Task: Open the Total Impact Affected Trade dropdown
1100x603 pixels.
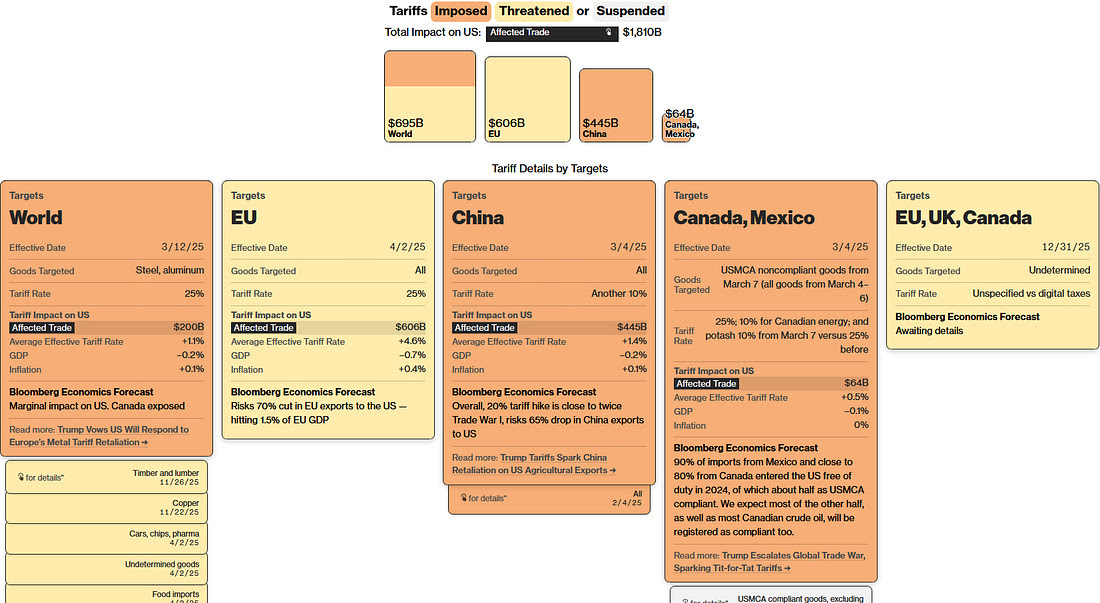Action: coord(552,33)
